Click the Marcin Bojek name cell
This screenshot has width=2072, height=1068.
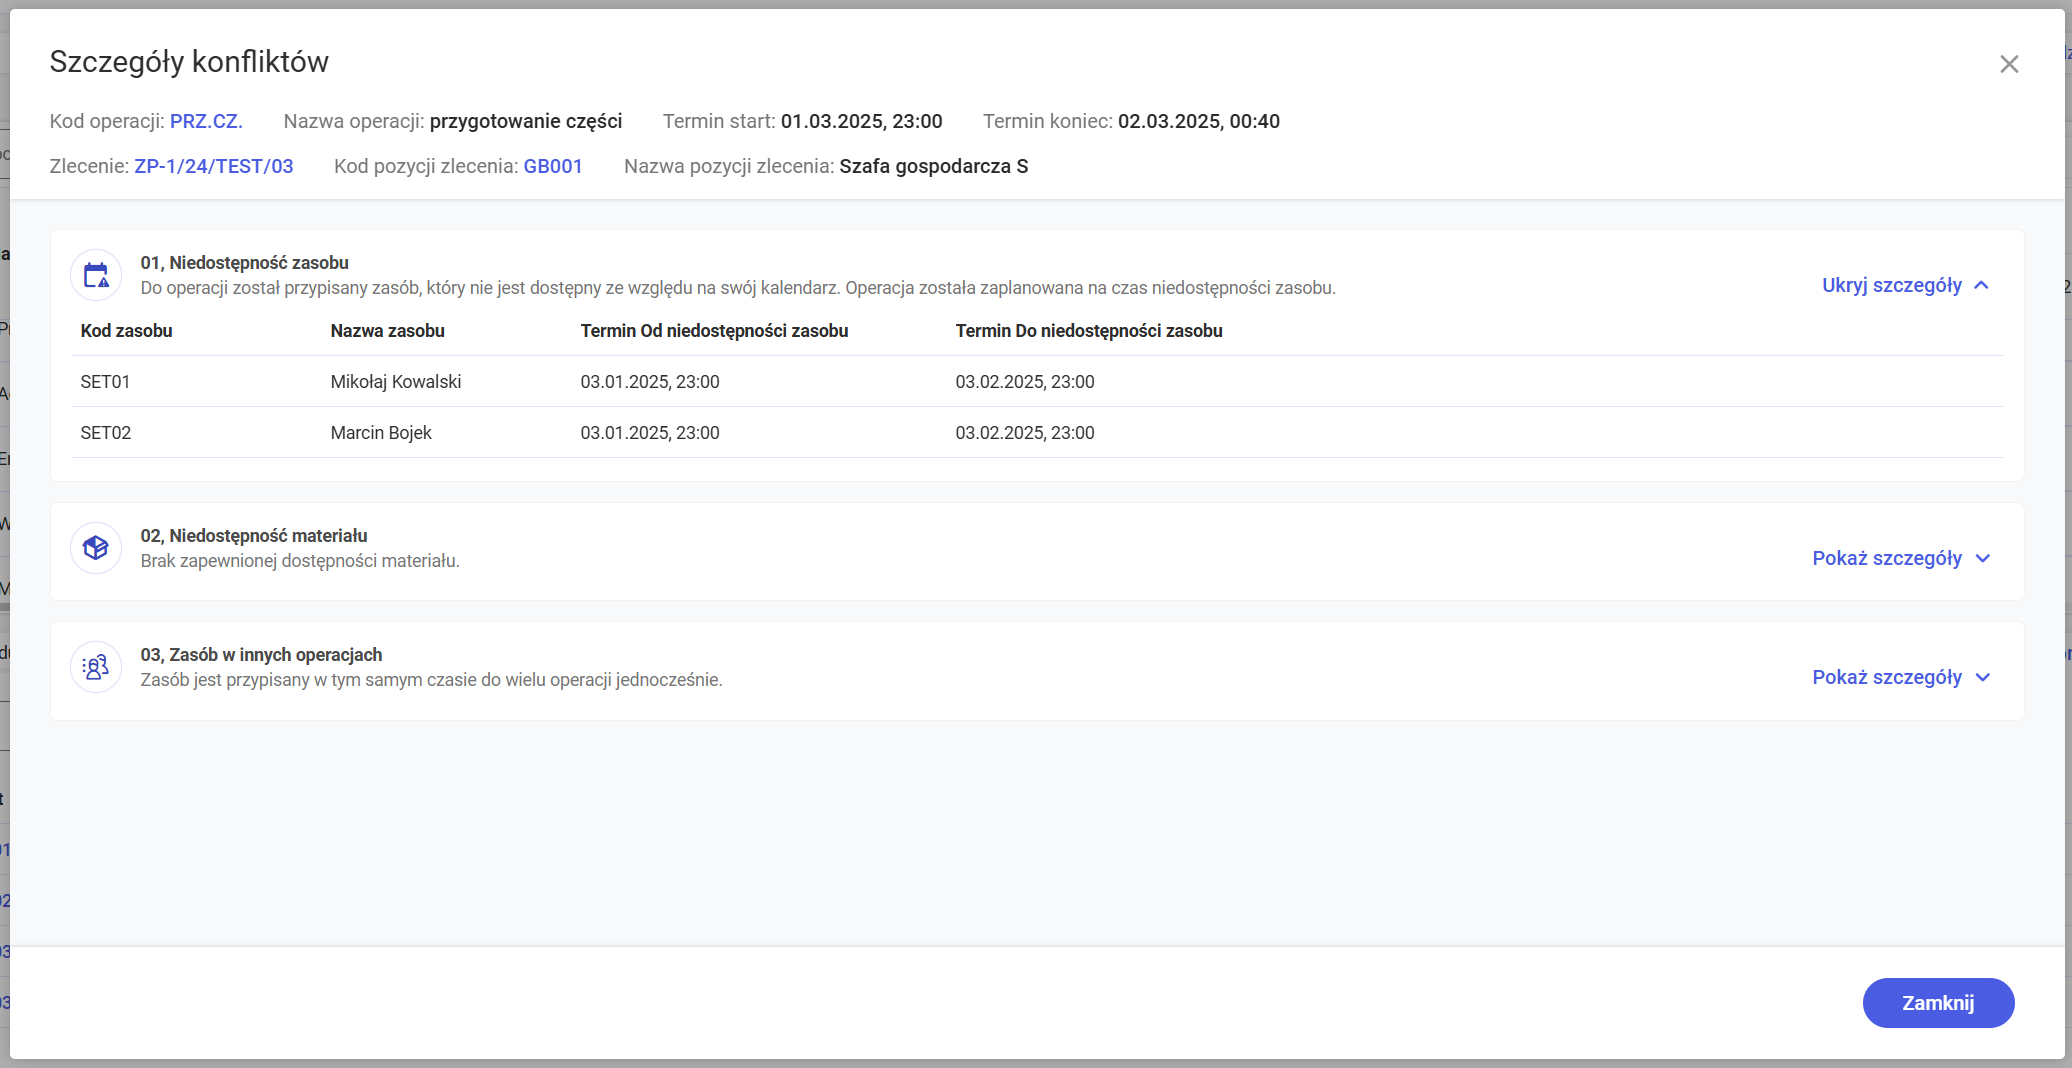click(x=380, y=433)
